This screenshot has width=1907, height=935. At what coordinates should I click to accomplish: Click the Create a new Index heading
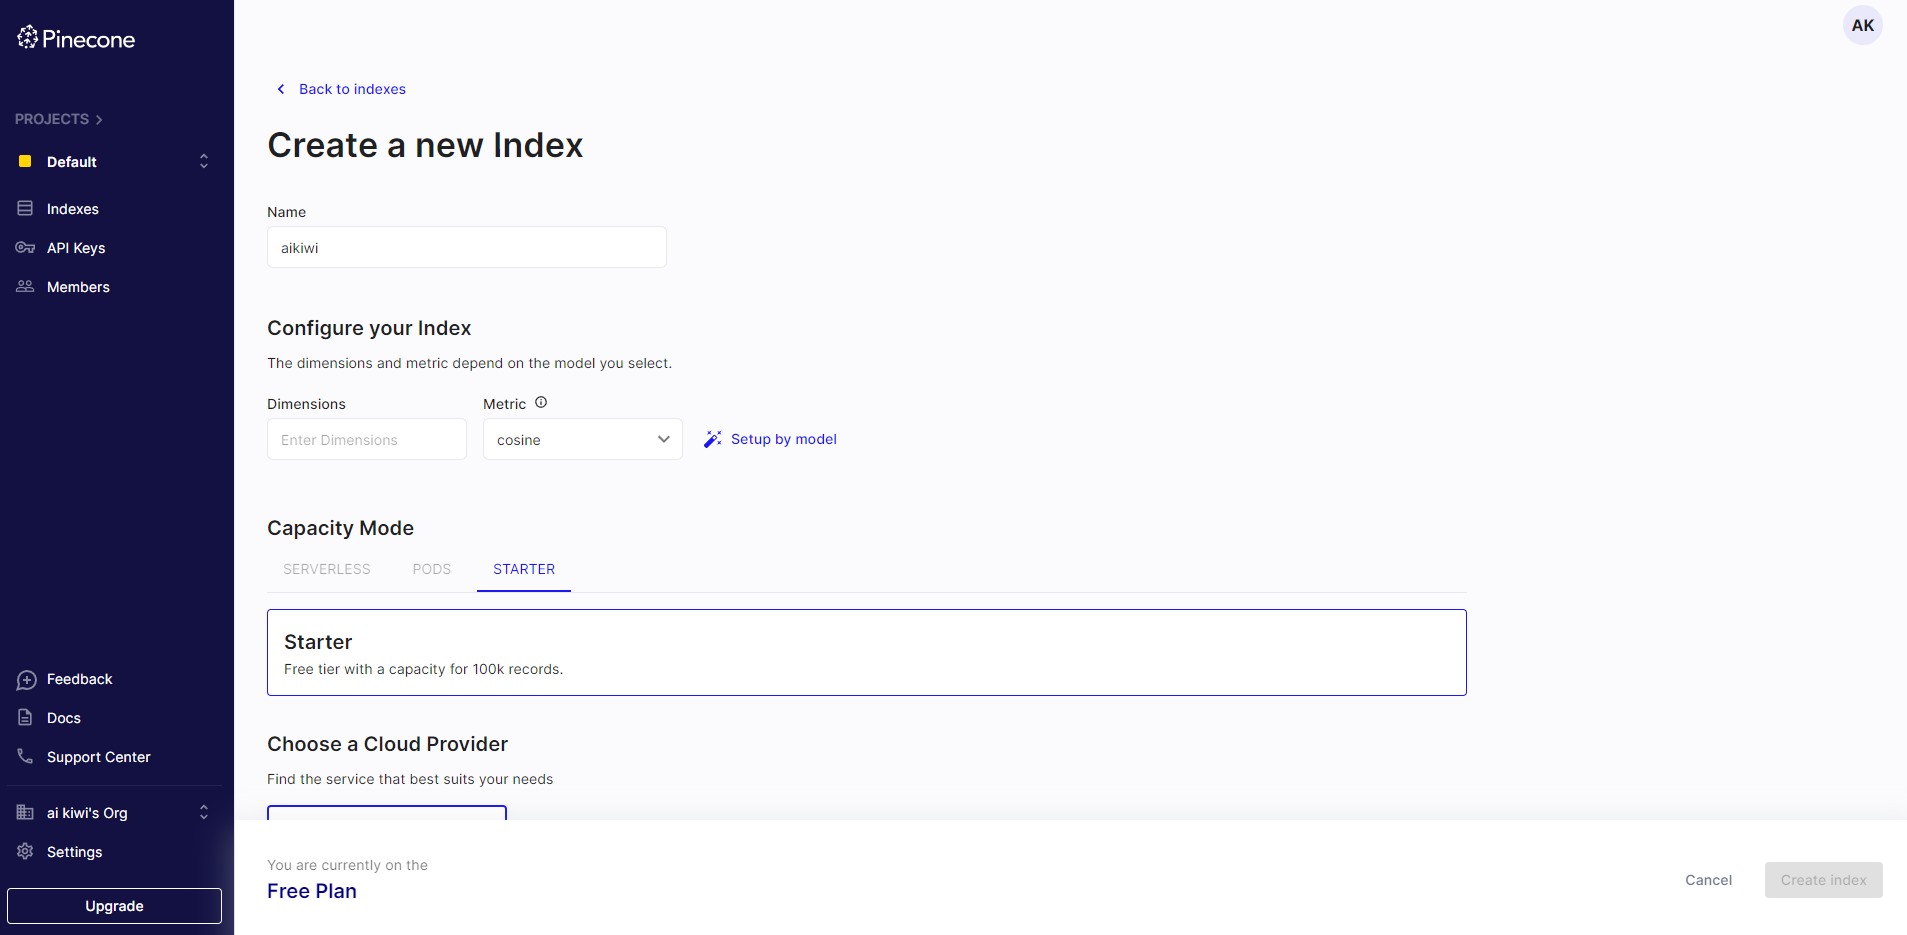pos(425,145)
